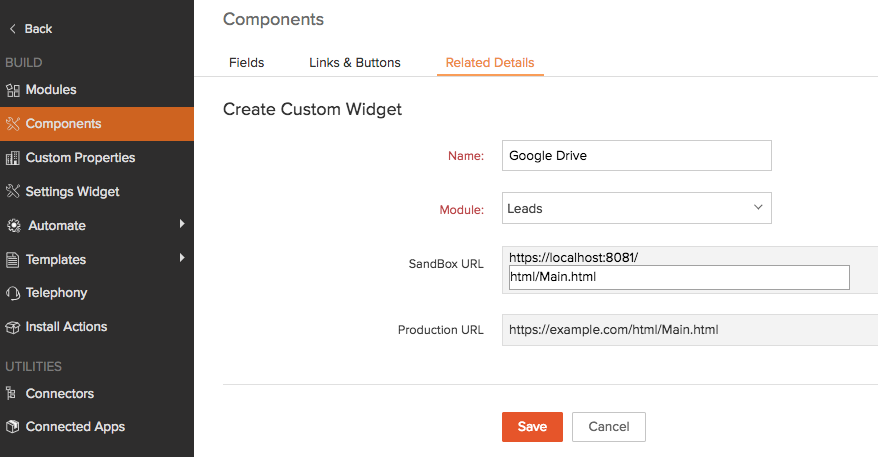Click the Install Actions box icon

tap(13, 327)
